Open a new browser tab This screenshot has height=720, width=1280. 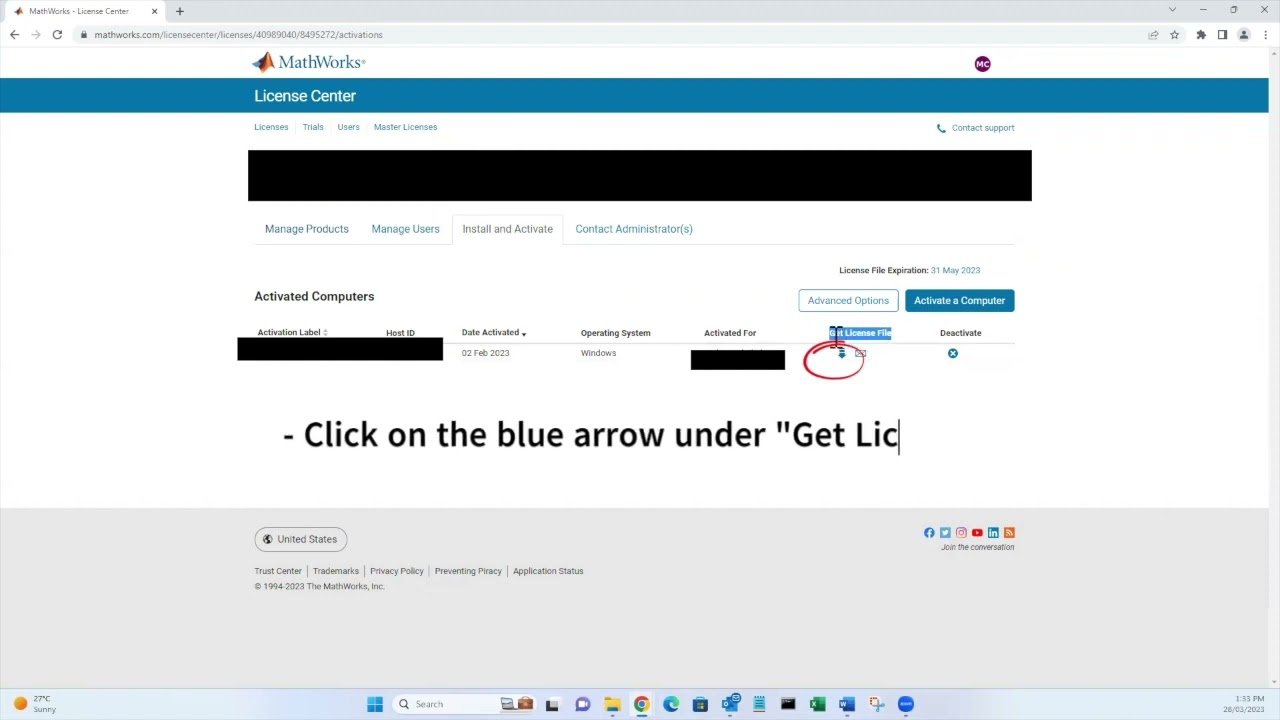click(180, 11)
